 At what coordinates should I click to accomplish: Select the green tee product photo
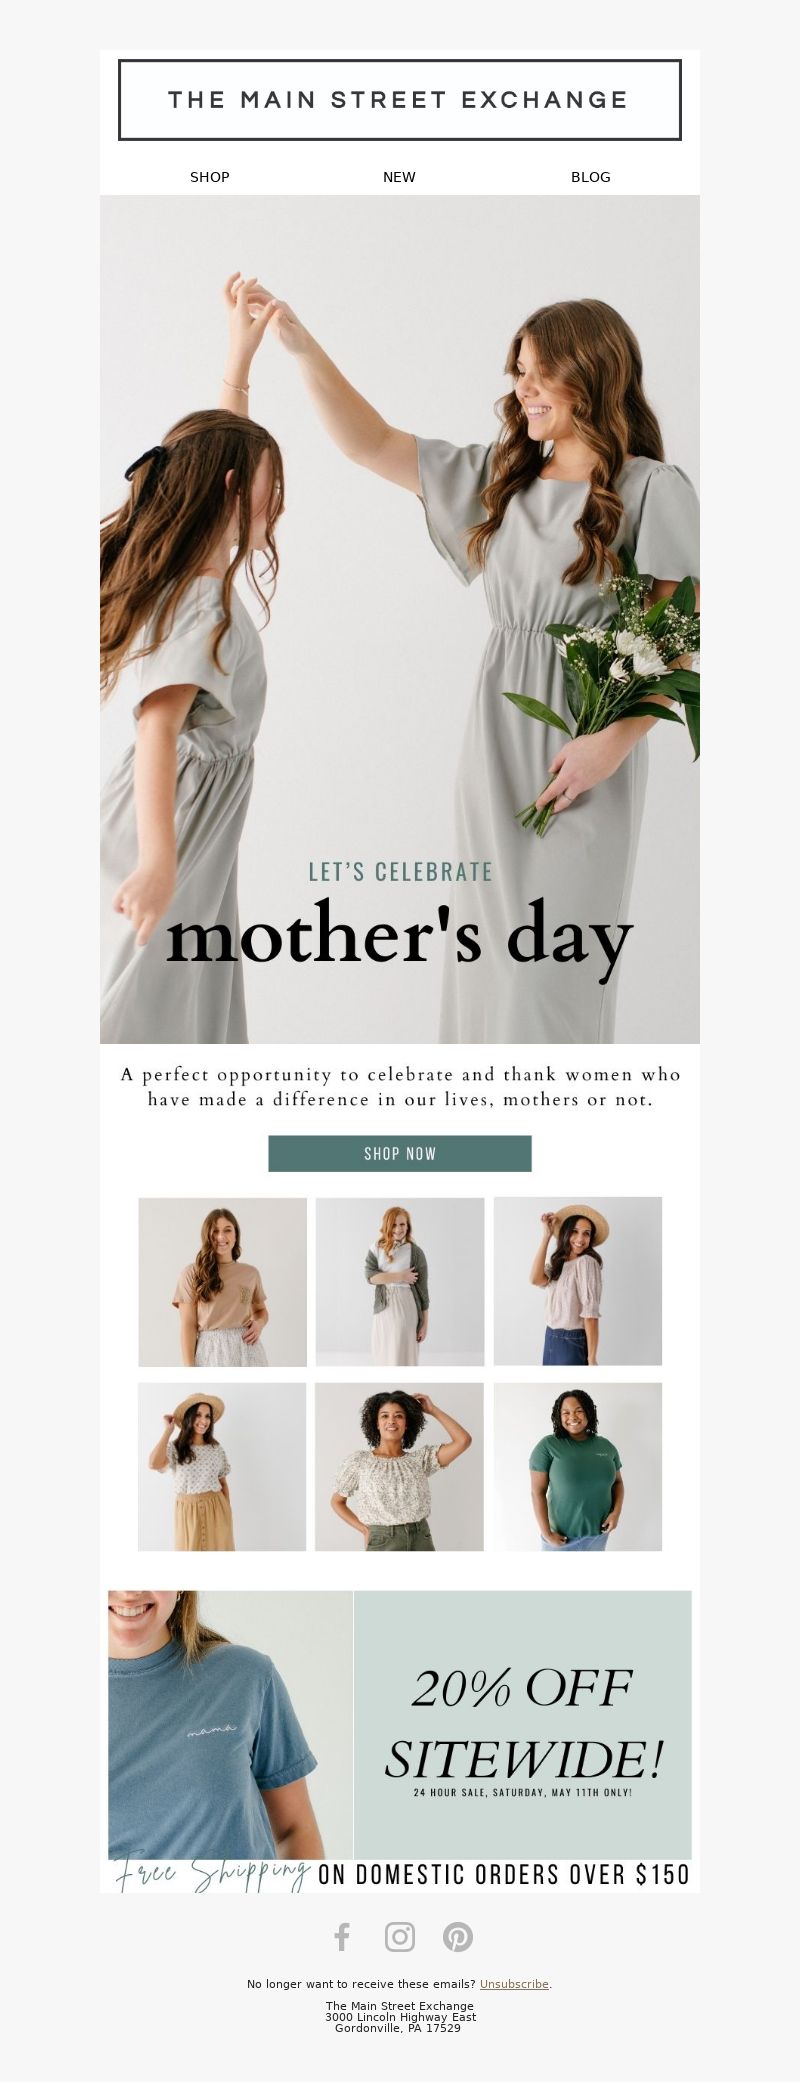(x=578, y=1467)
